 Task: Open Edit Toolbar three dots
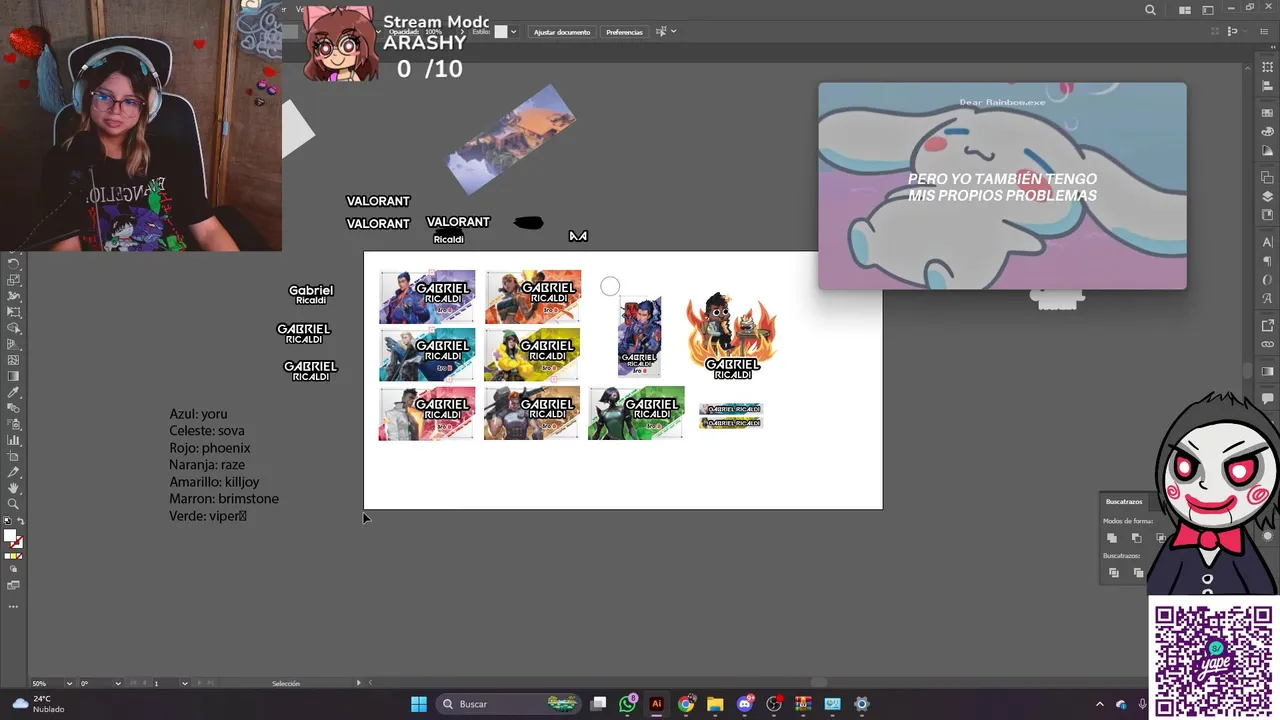coord(14,607)
